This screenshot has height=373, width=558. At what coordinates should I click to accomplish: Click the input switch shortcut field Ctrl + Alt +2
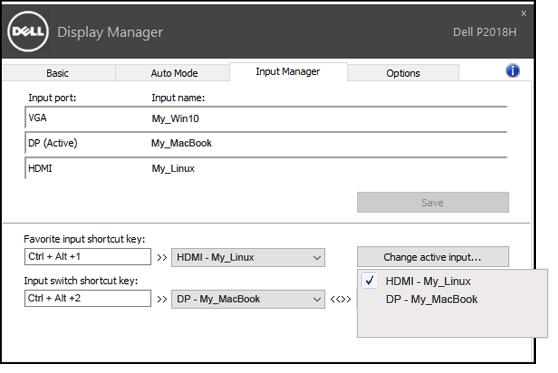[x=88, y=298]
